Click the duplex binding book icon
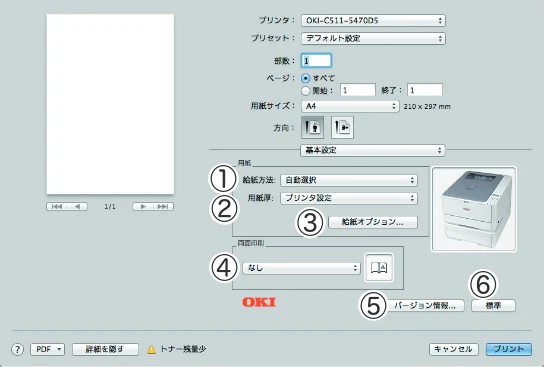The image size is (545, 367). pos(379,268)
